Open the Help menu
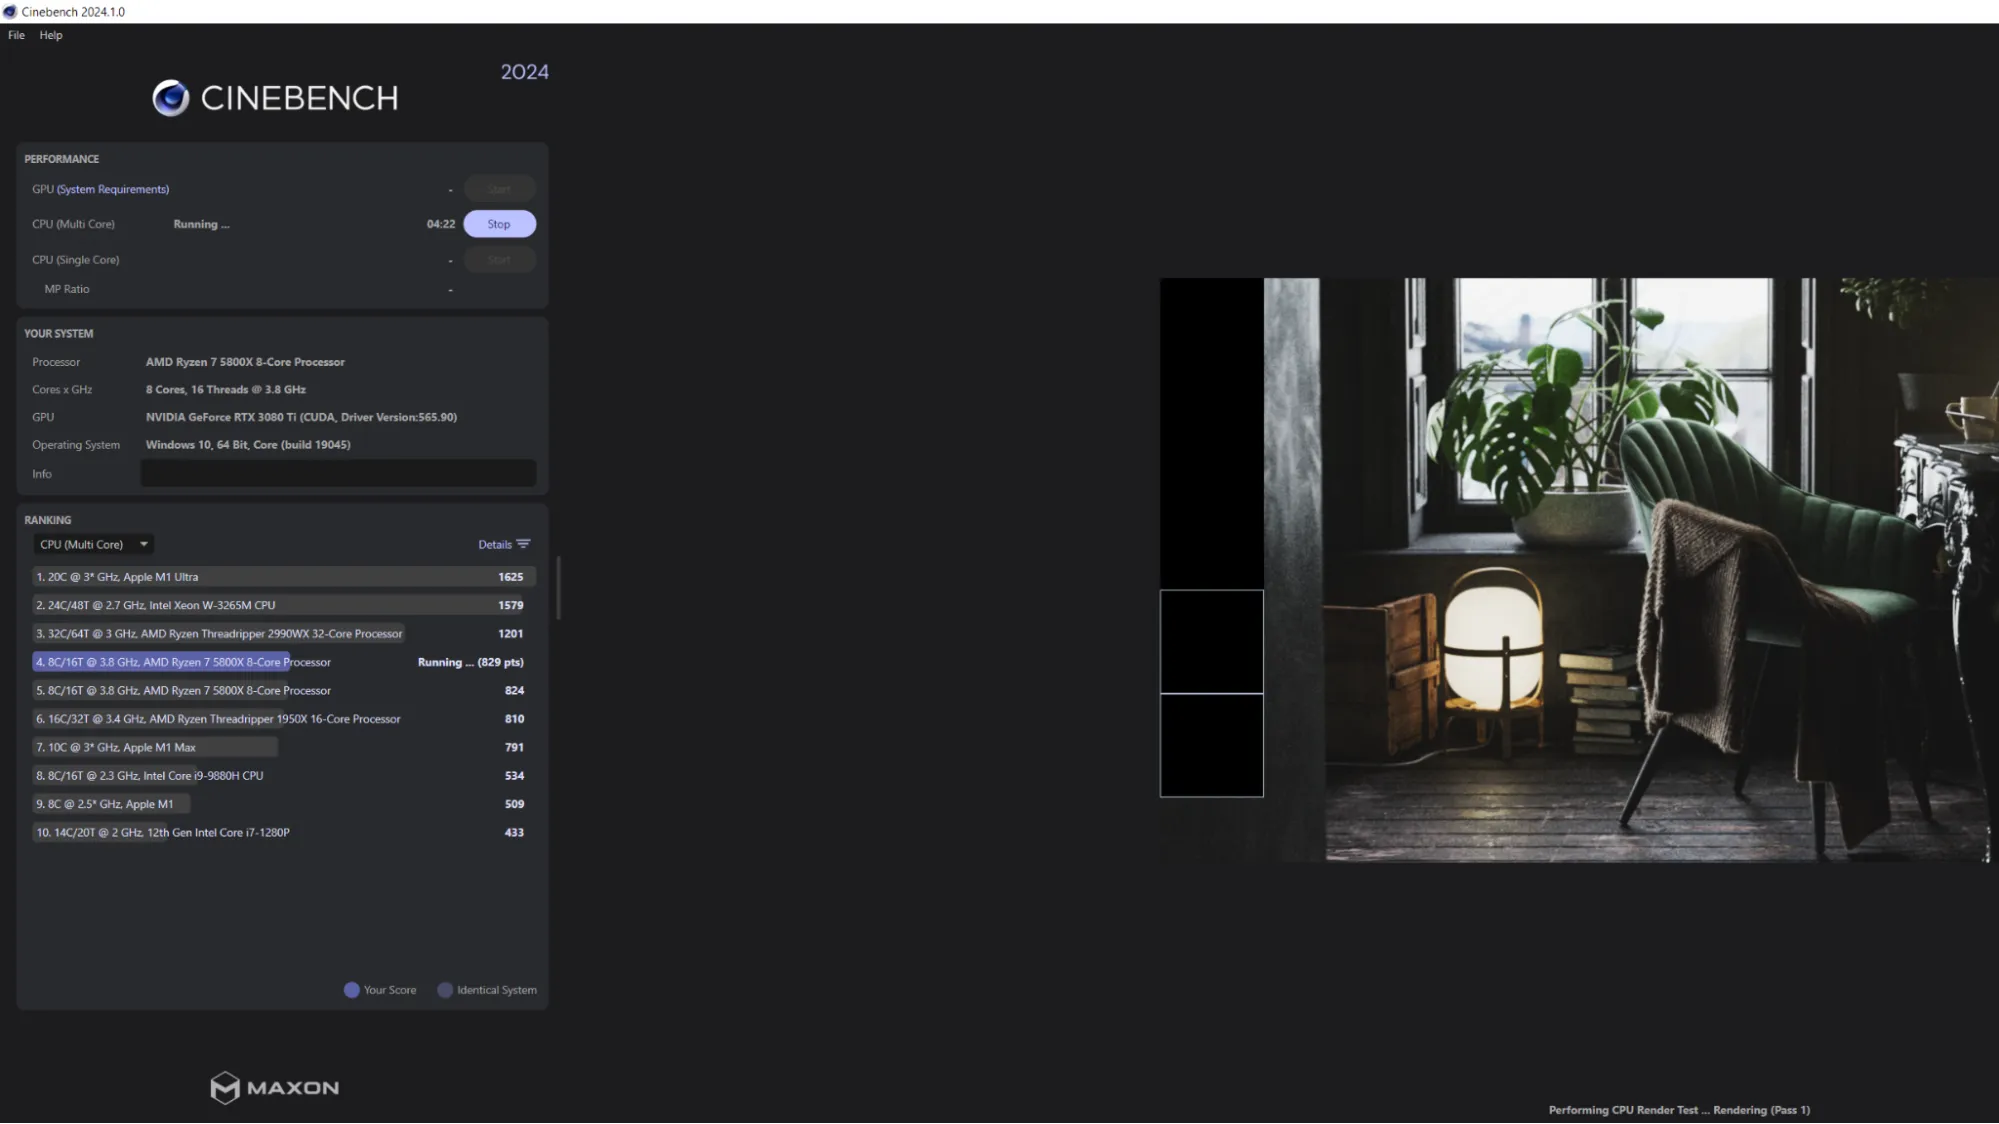Image resolution: width=1999 pixels, height=1124 pixels. point(51,35)
